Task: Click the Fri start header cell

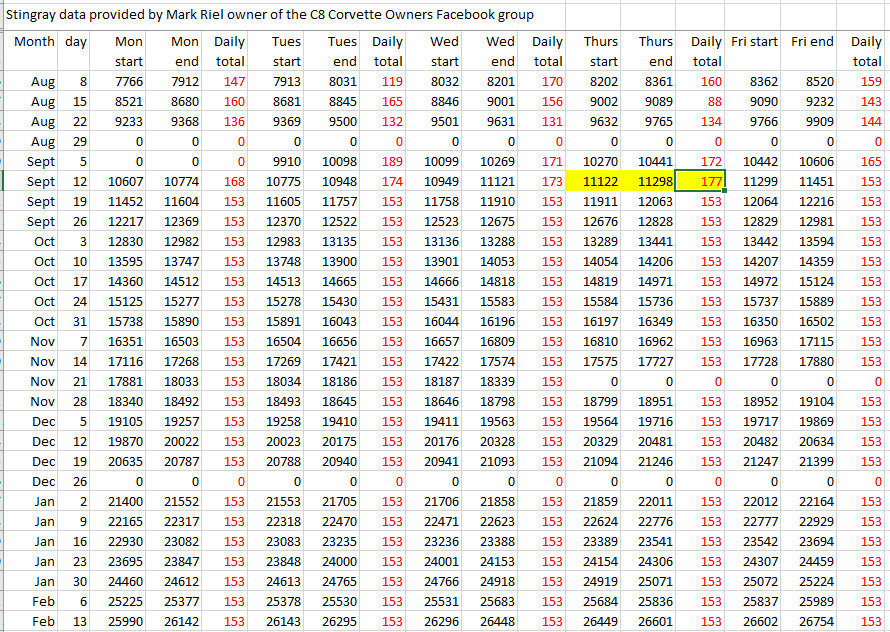Action: pyautogui.click(x=755, y=43)
